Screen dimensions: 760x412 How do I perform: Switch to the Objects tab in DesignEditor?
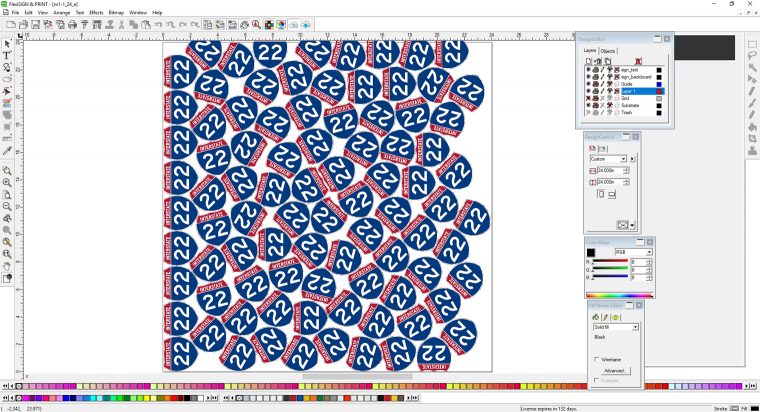point(608,51)
